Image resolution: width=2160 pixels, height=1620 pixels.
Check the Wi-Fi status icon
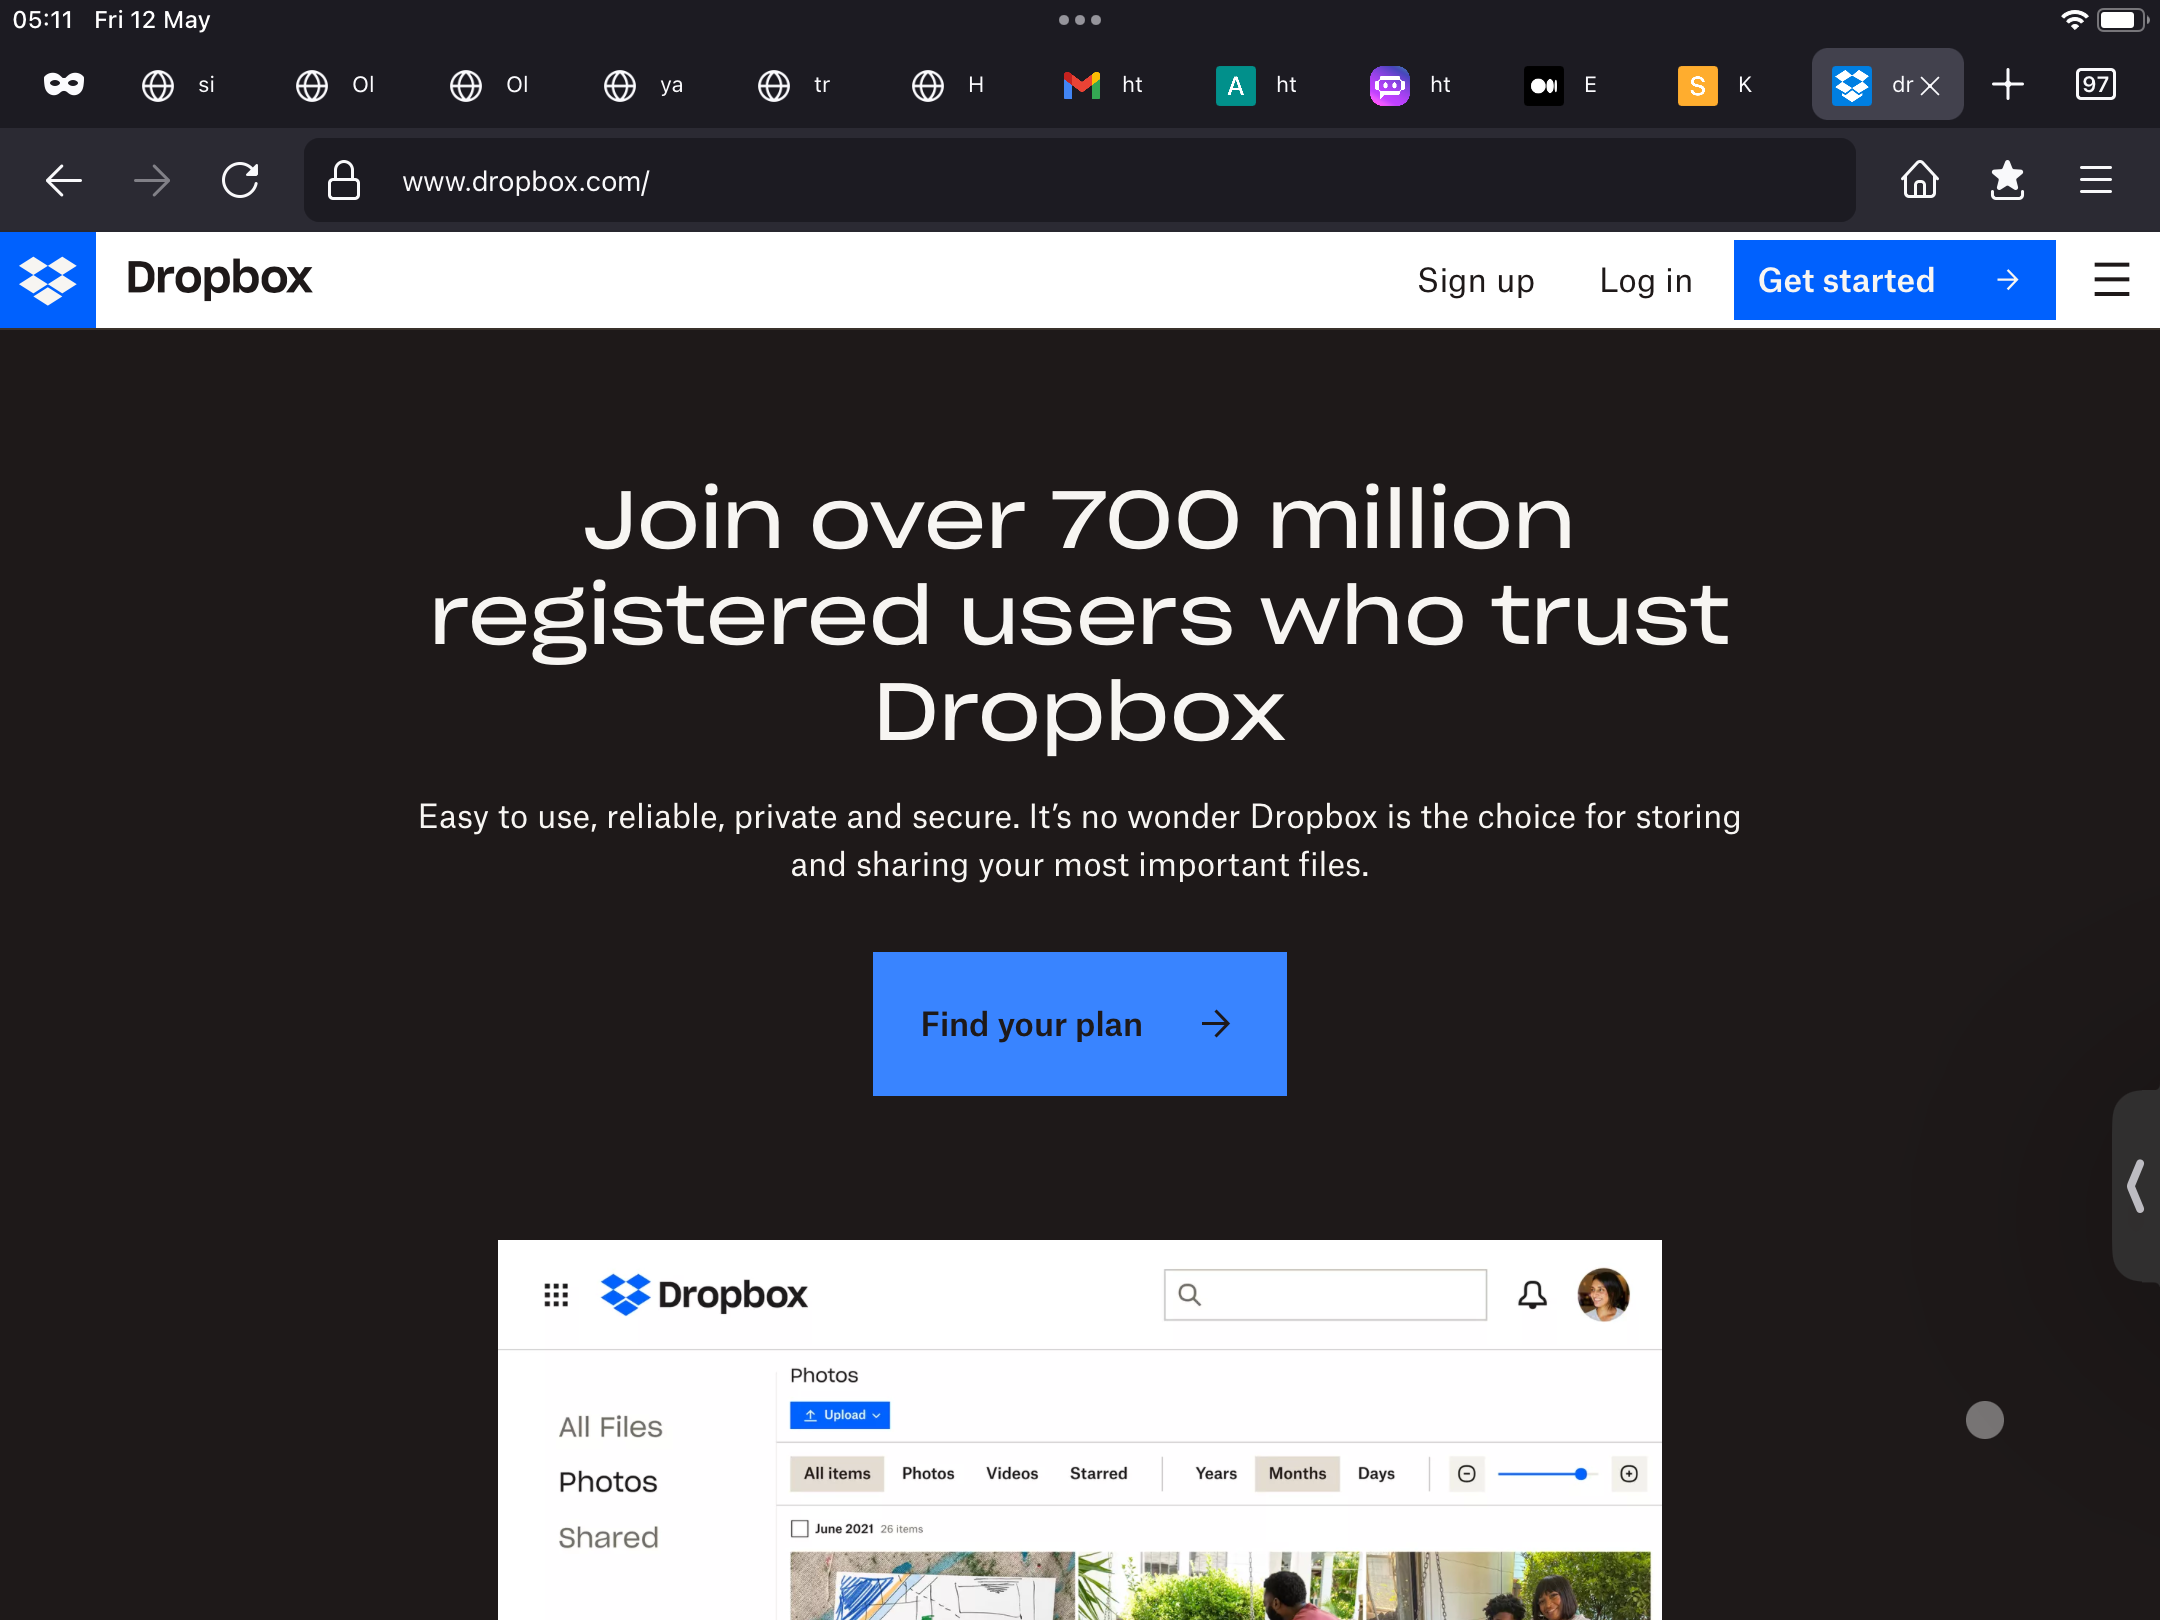click(x=2074, y=20)
